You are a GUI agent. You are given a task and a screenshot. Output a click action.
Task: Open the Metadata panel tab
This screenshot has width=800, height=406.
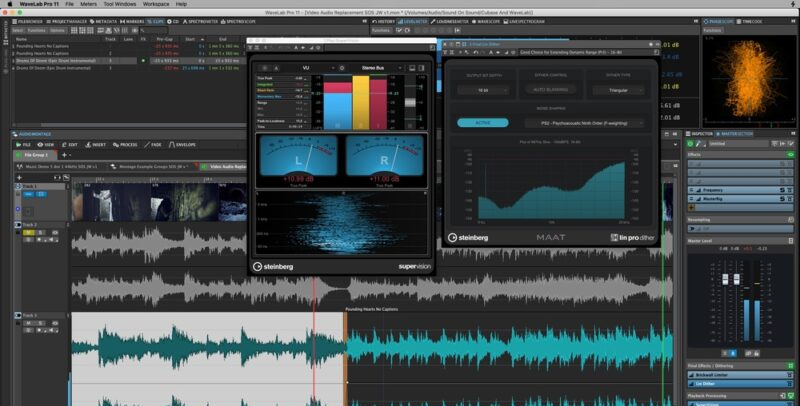point(104,21)
